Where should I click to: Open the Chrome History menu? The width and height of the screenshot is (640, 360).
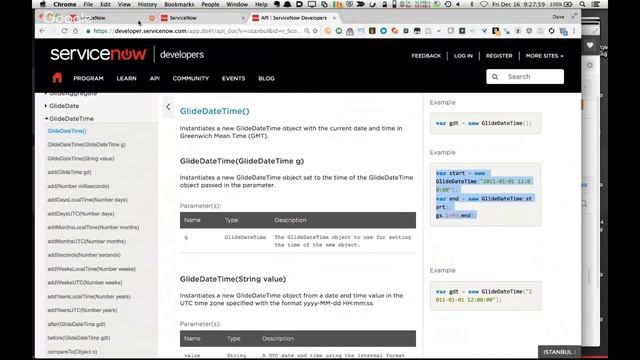pyautogui.click(x=147, y=4)
